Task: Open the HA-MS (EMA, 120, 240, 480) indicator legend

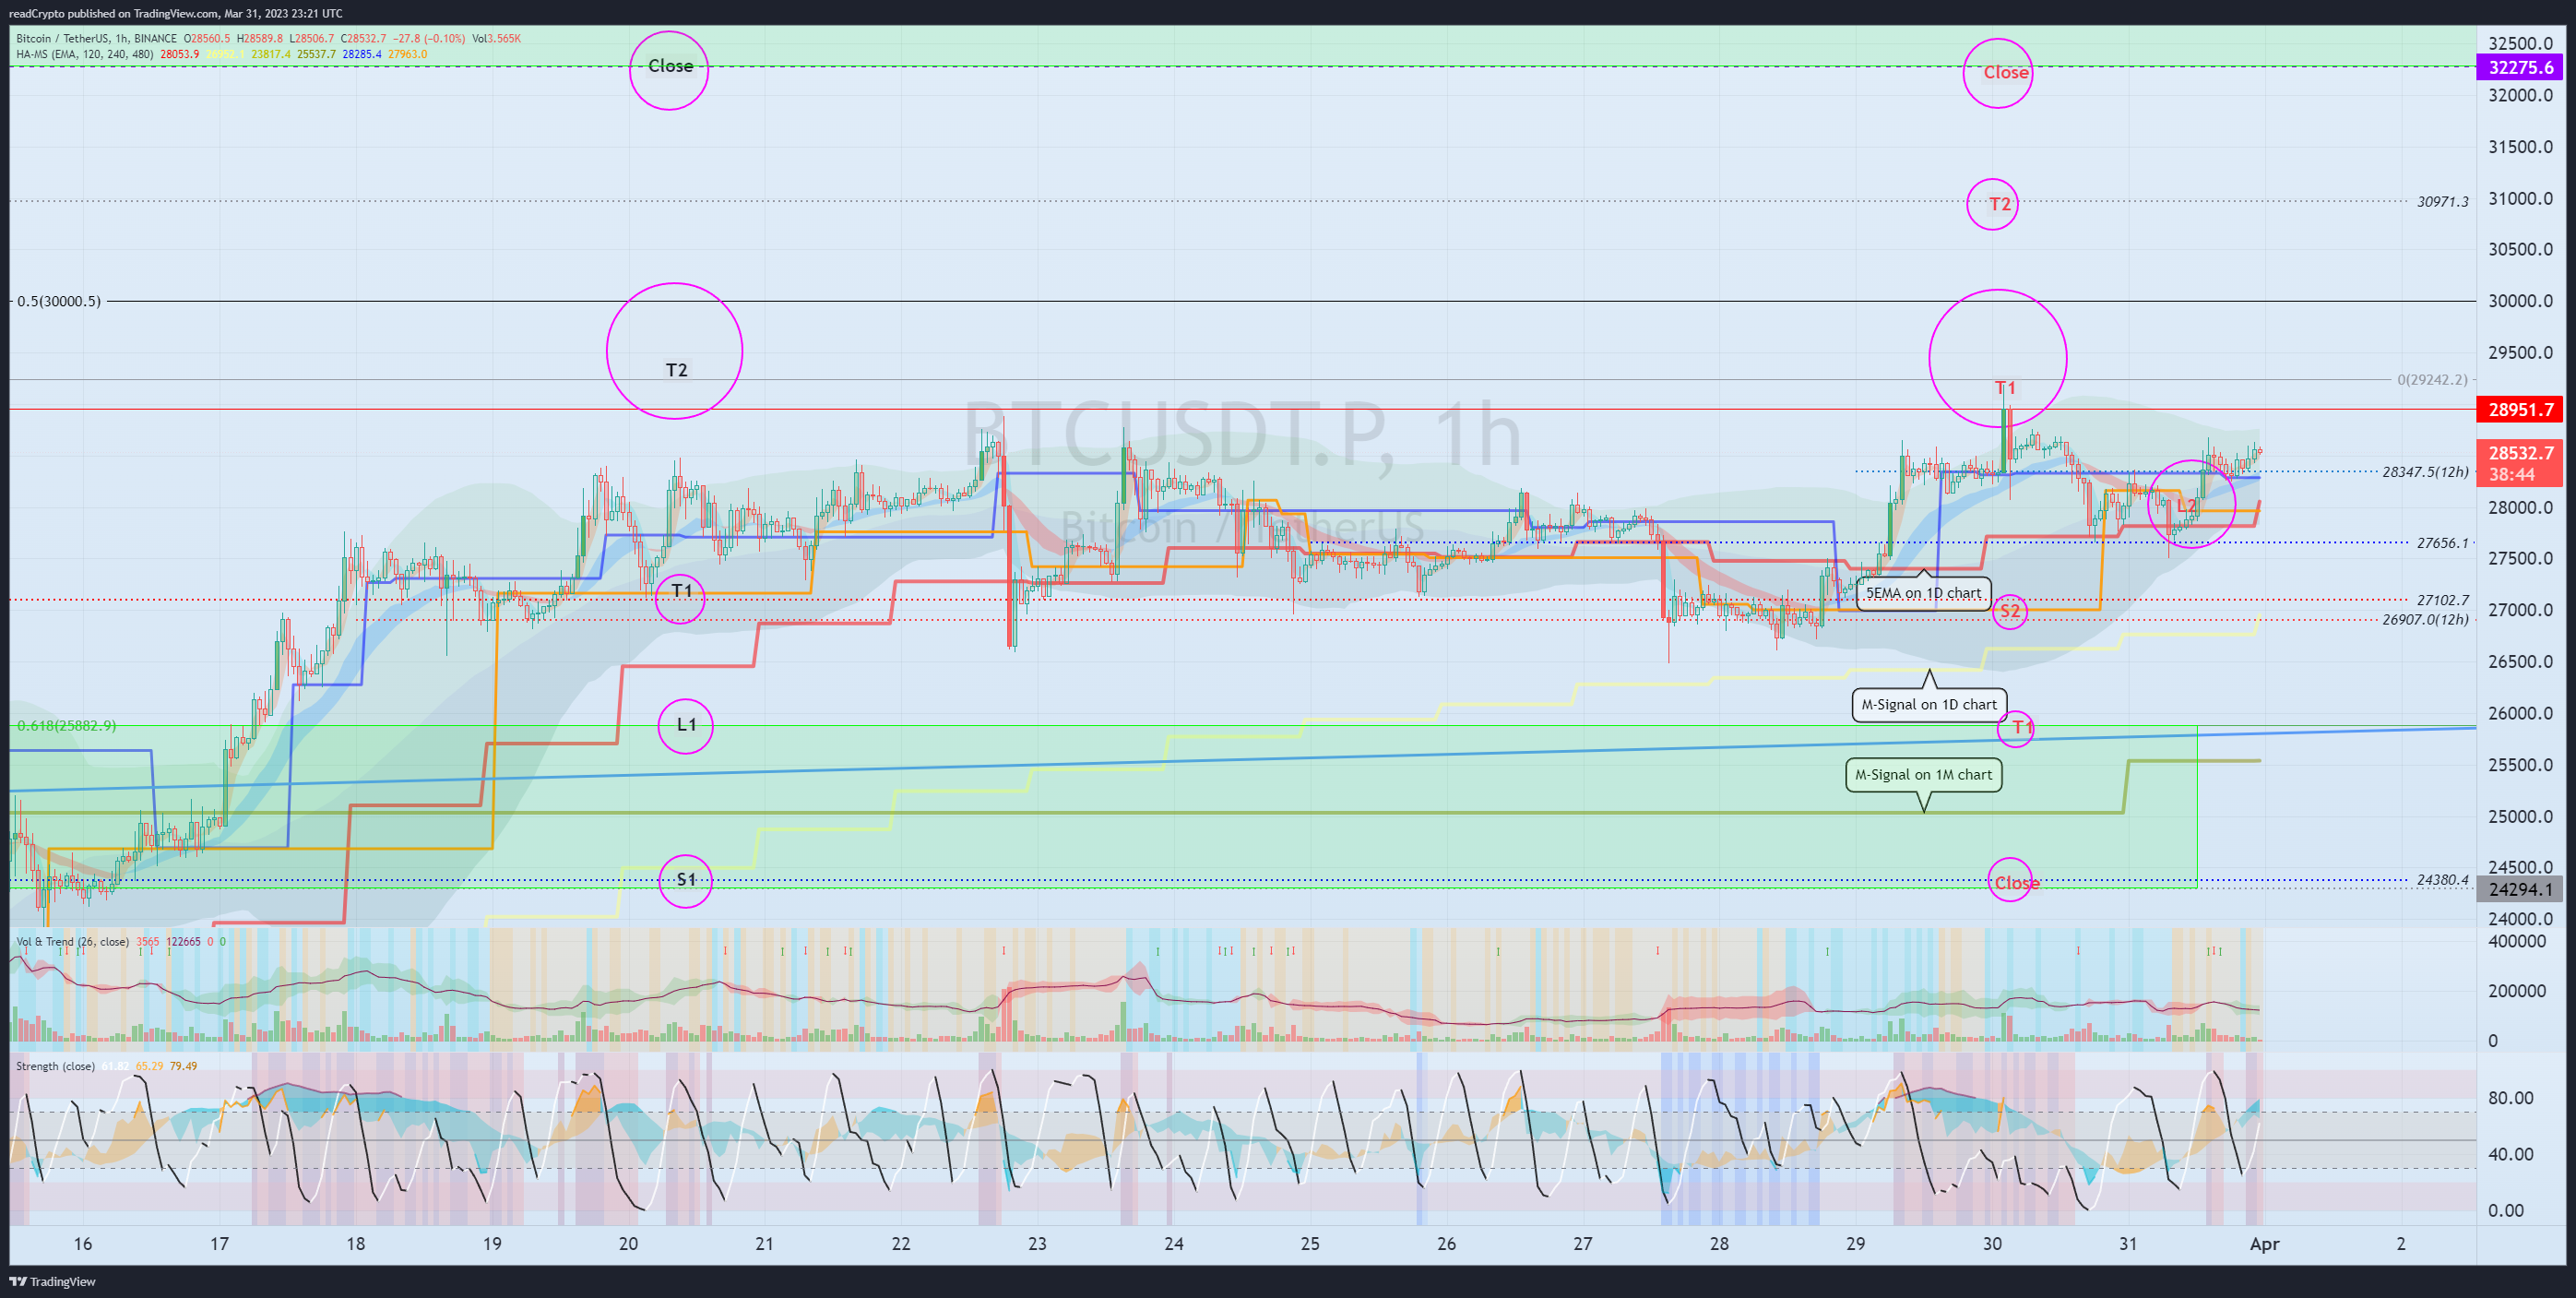Action: click(84, 54)
